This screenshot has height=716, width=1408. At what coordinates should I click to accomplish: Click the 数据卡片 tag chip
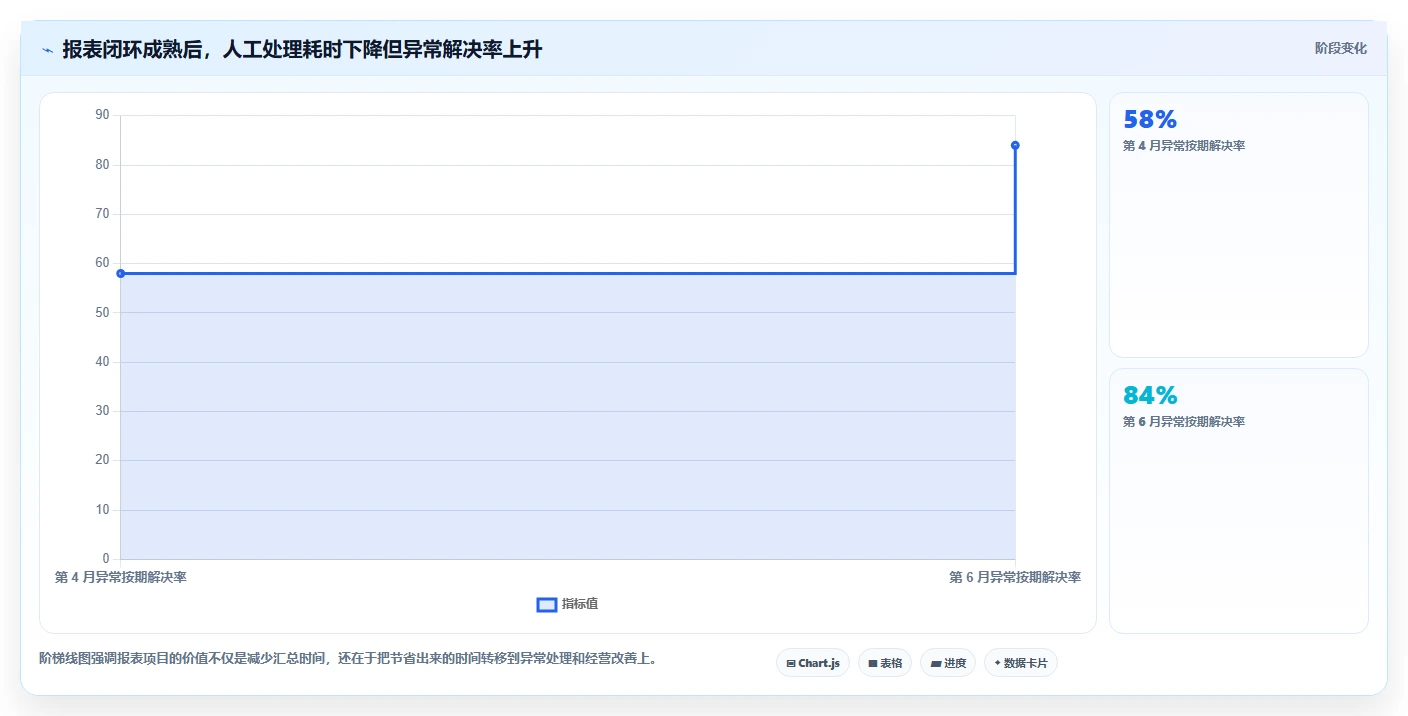[x=1021, y=663]
